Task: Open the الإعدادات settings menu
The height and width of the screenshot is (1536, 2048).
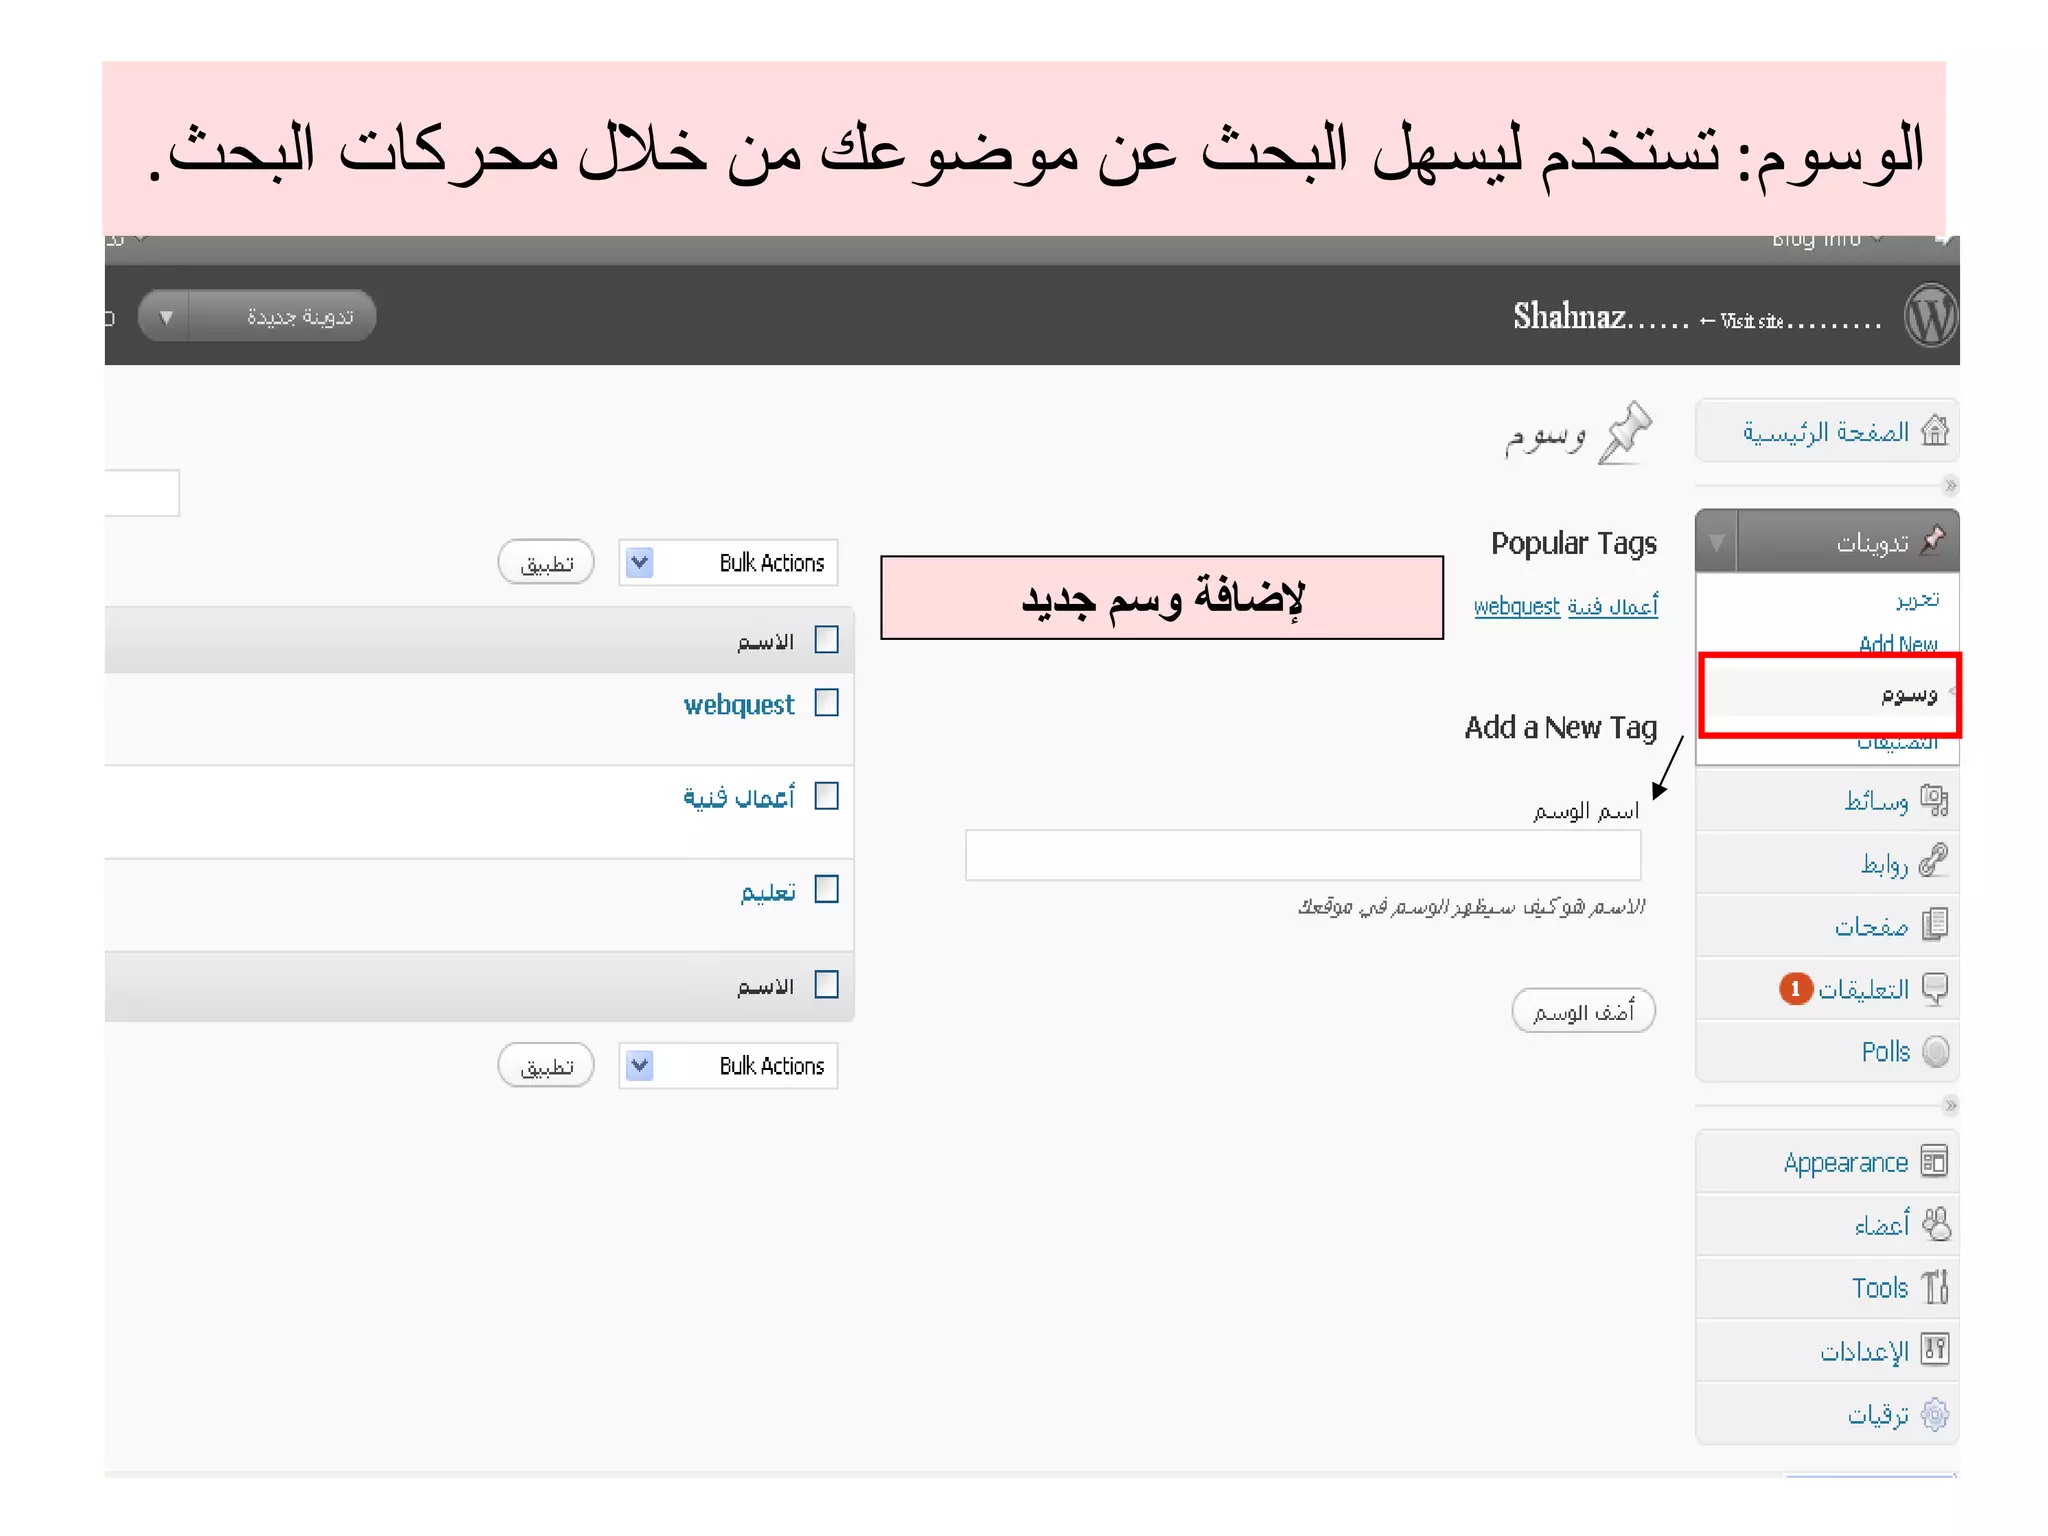Action: (1827, 1351)
